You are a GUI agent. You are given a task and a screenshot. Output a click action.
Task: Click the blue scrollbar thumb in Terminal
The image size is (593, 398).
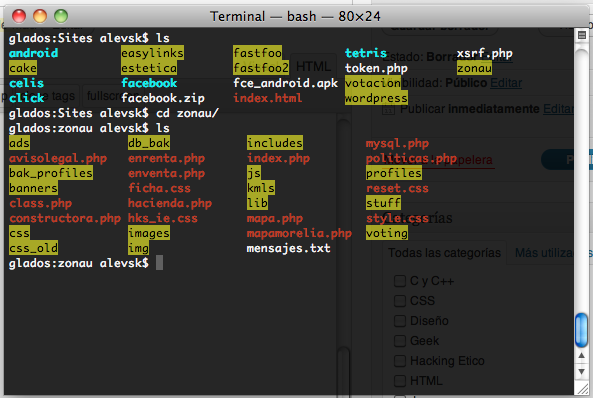pyautogui.click(x=582, y=330)
